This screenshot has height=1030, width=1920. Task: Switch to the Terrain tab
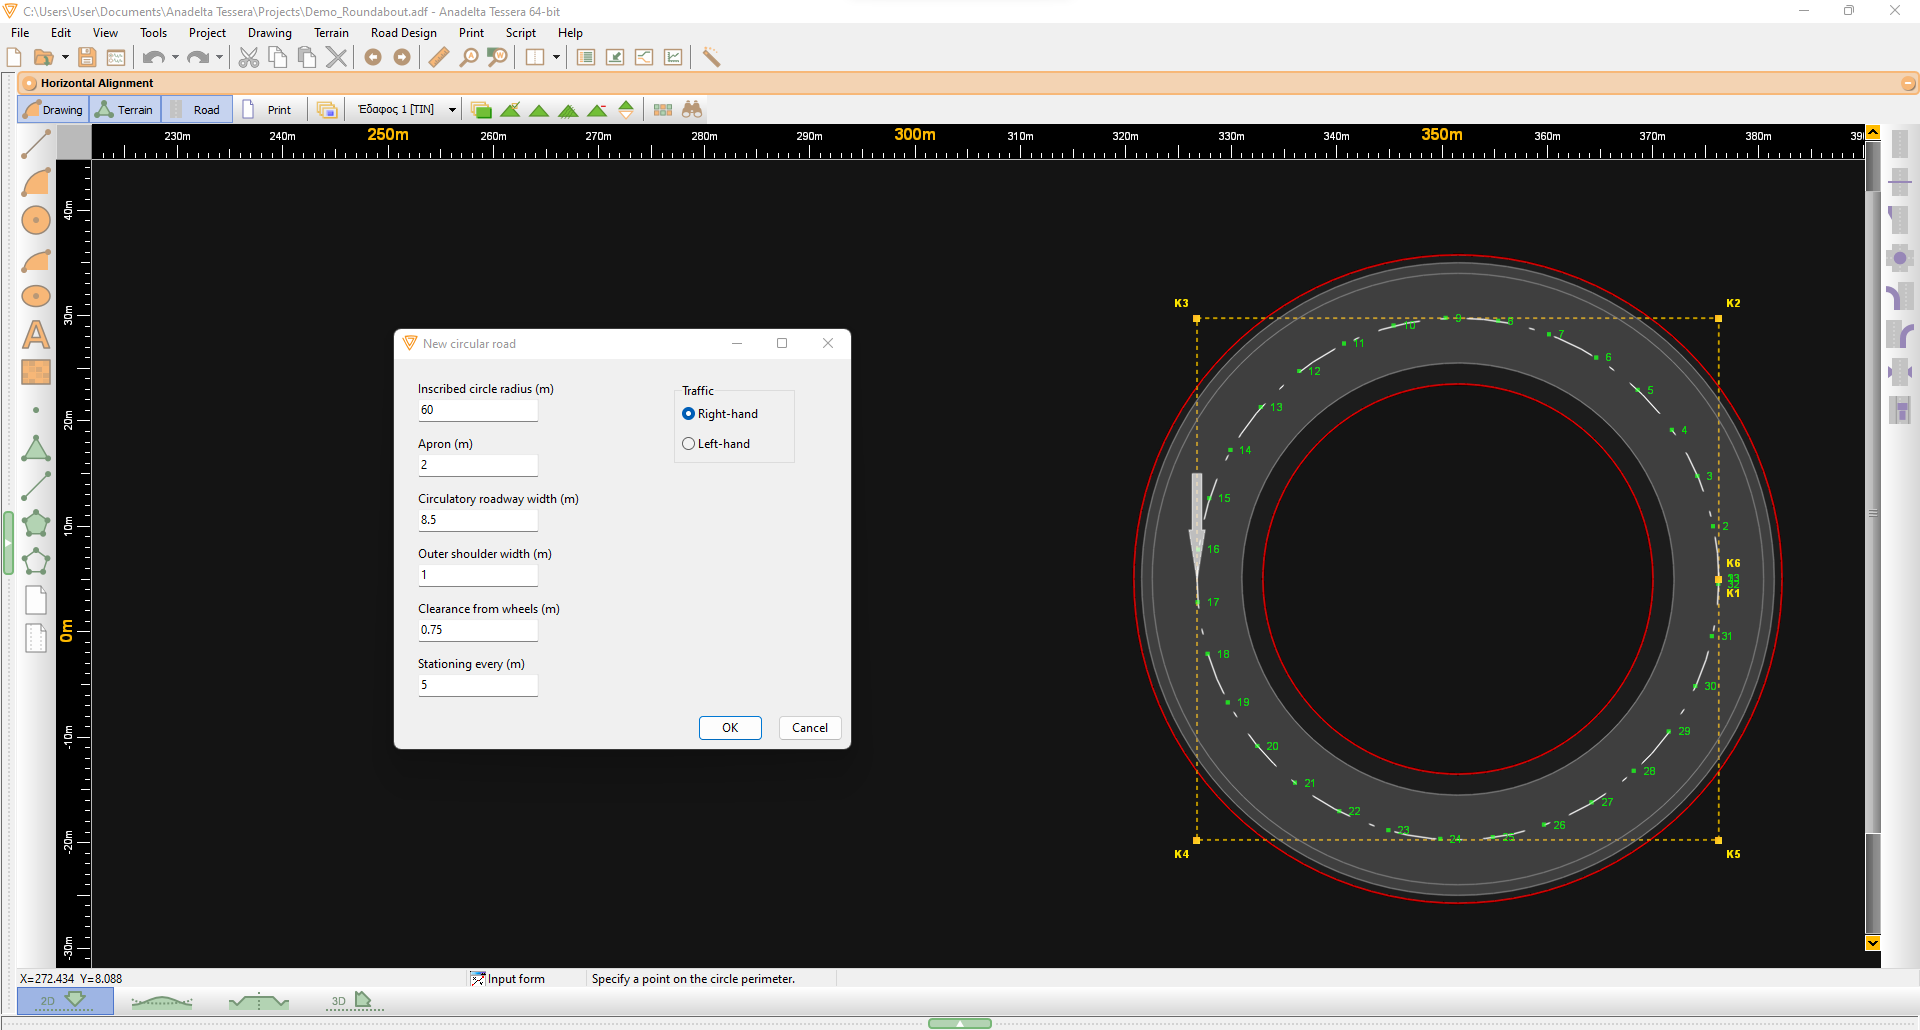pyautogui.click(x=124, y=109)
